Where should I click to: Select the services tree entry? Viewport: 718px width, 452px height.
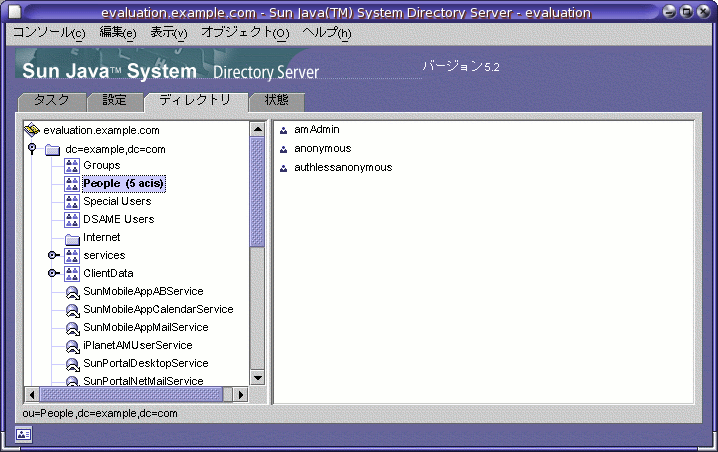tap(104, 255)
